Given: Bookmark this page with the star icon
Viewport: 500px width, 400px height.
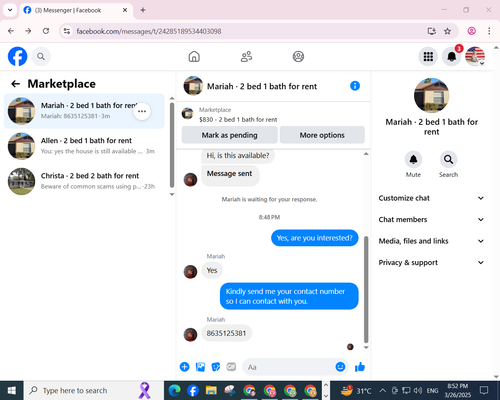Looking at the screenshot, I should [447, 31].
